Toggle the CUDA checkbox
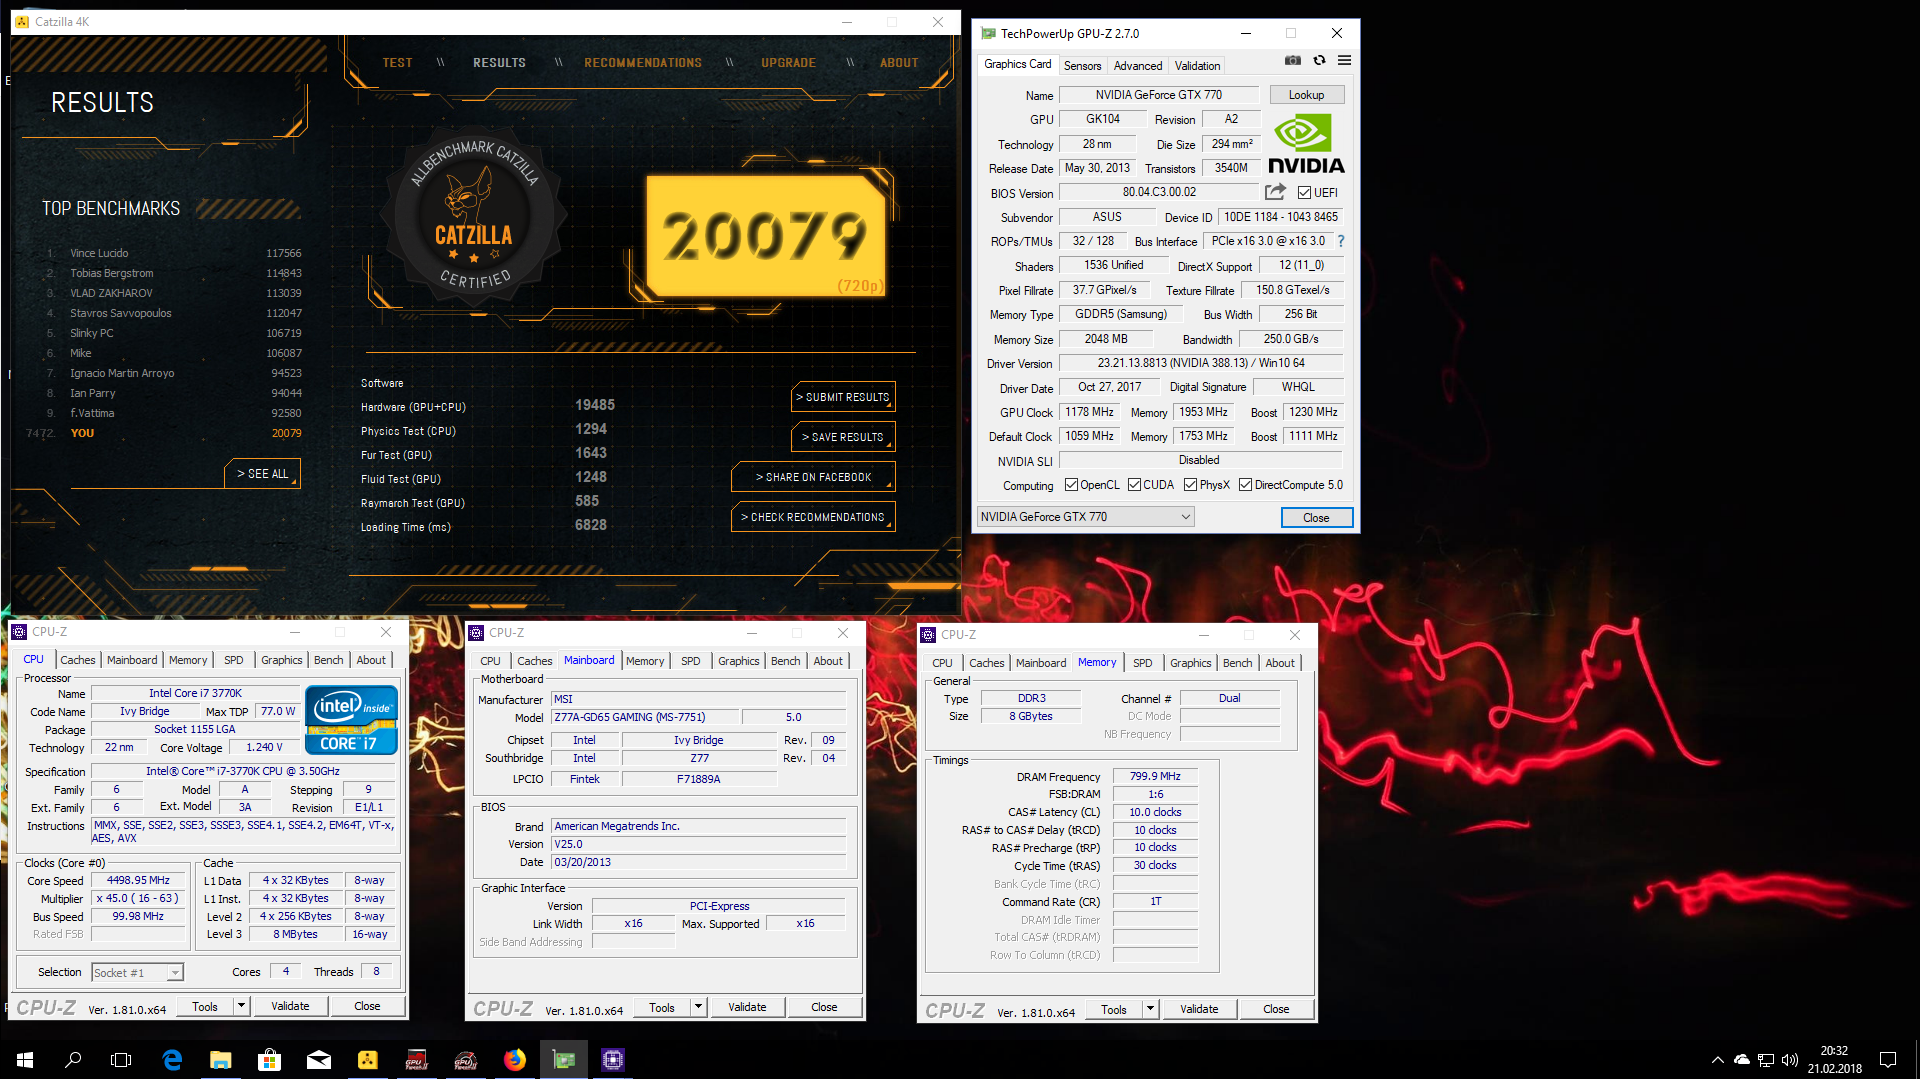 coord(1134,485)
